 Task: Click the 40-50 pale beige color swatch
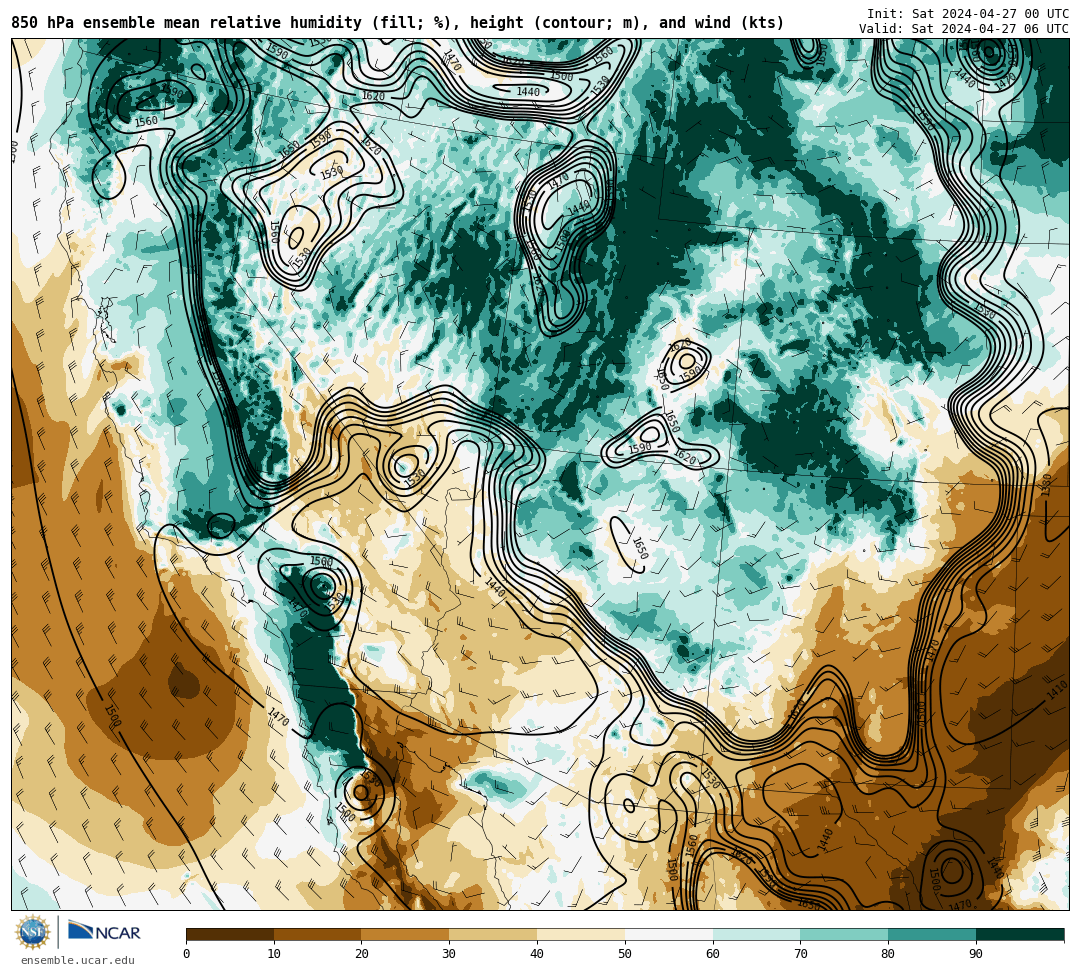coord(581,934)
